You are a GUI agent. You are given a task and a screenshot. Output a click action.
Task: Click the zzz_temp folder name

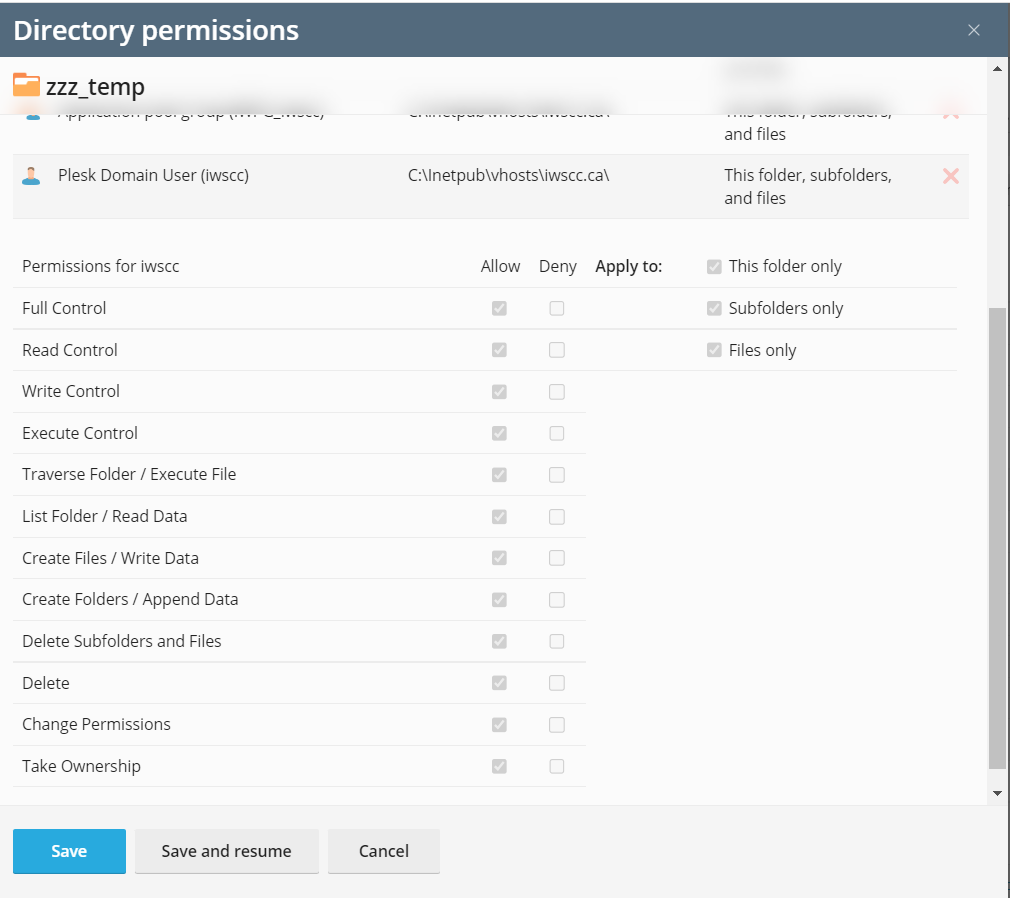pos(95,86)
